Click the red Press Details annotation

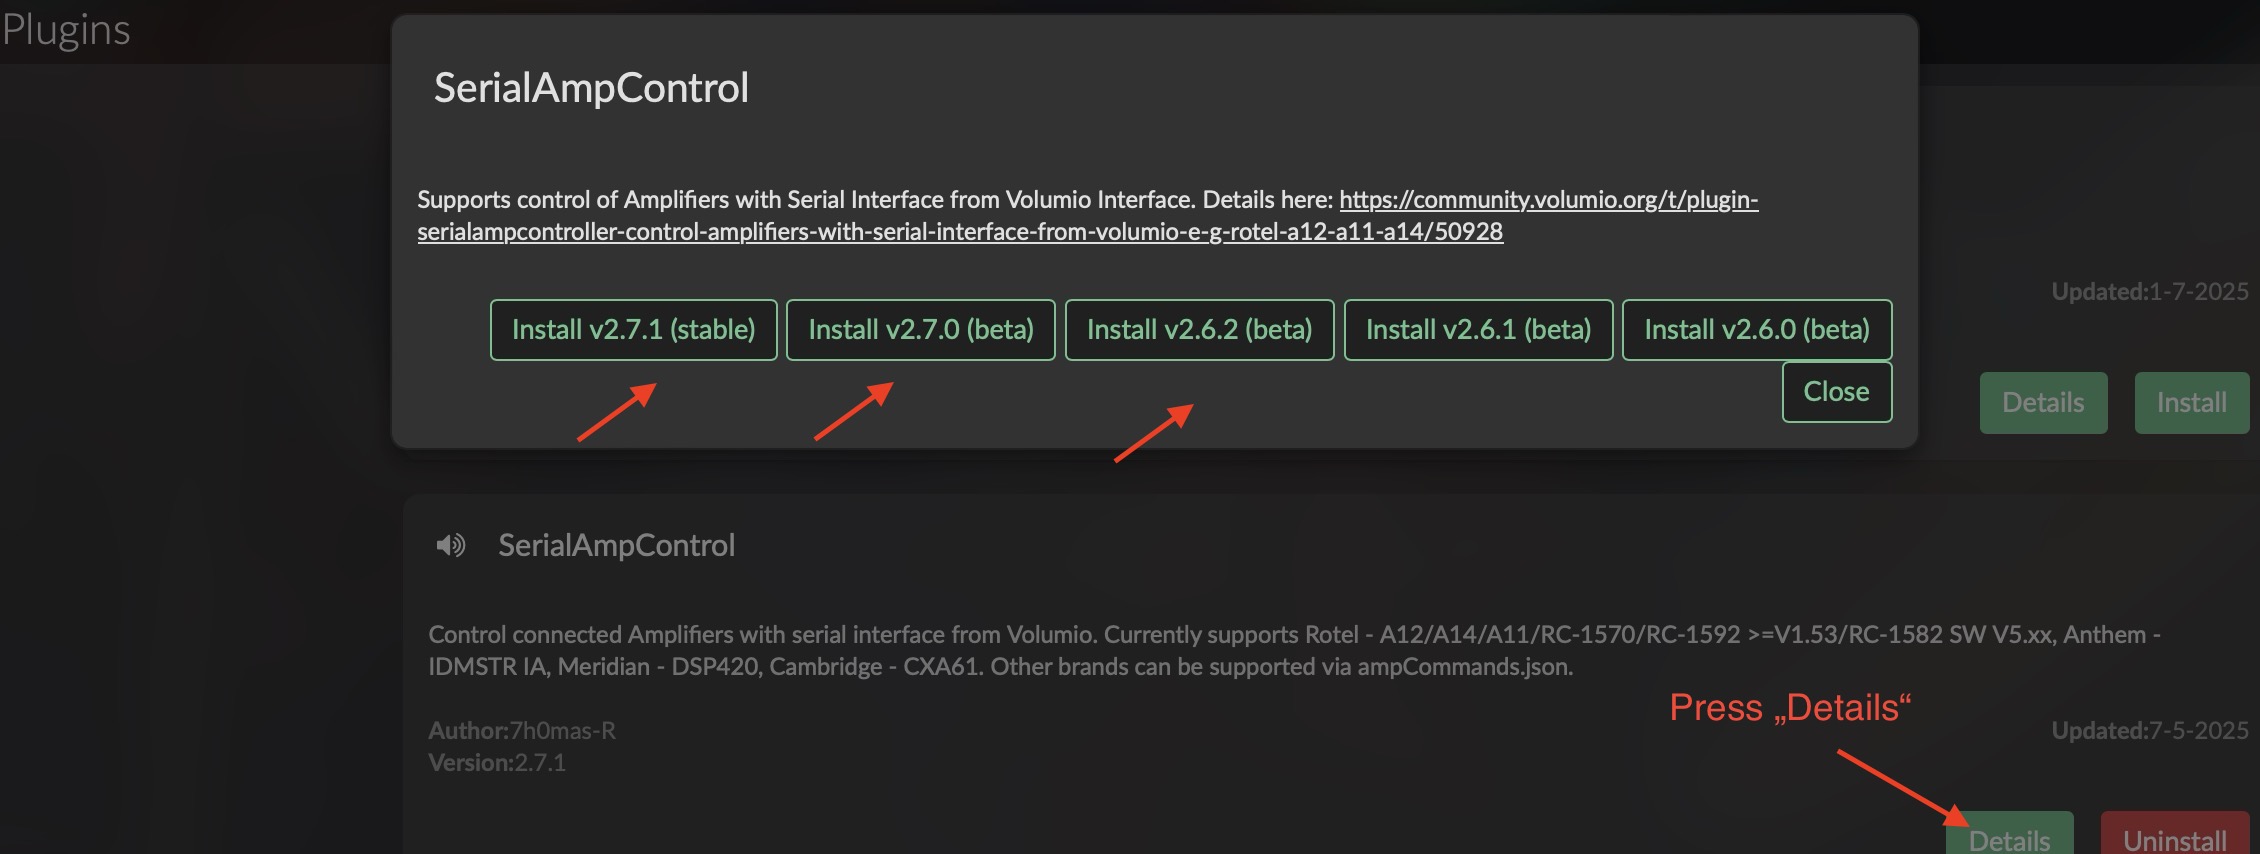(x=1790, y=708)
